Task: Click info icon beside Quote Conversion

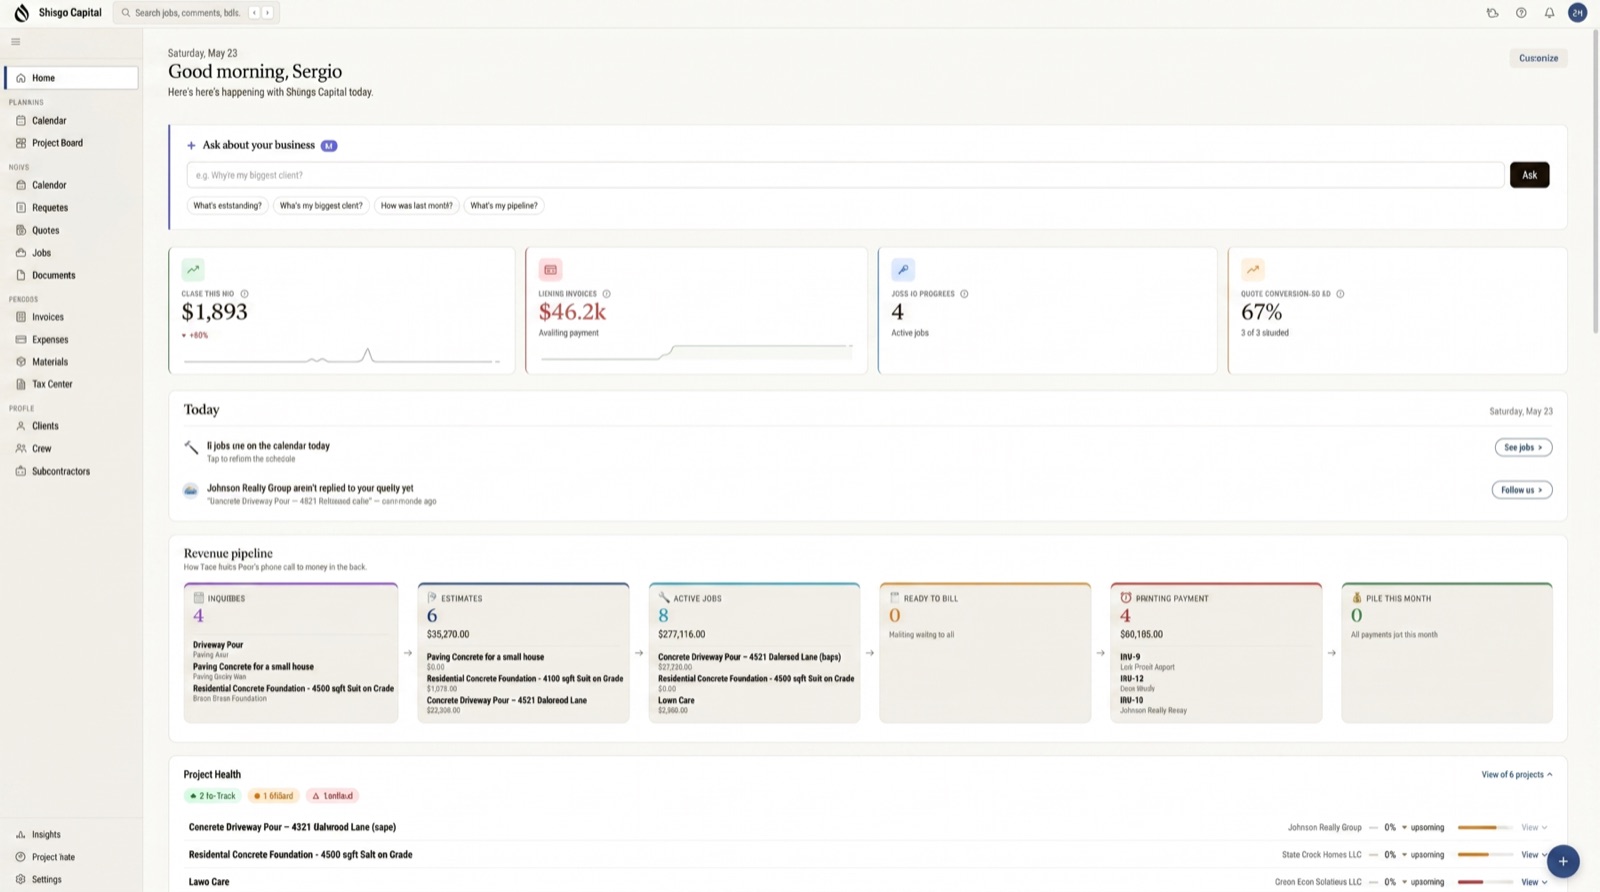Action: (1340, 294)
